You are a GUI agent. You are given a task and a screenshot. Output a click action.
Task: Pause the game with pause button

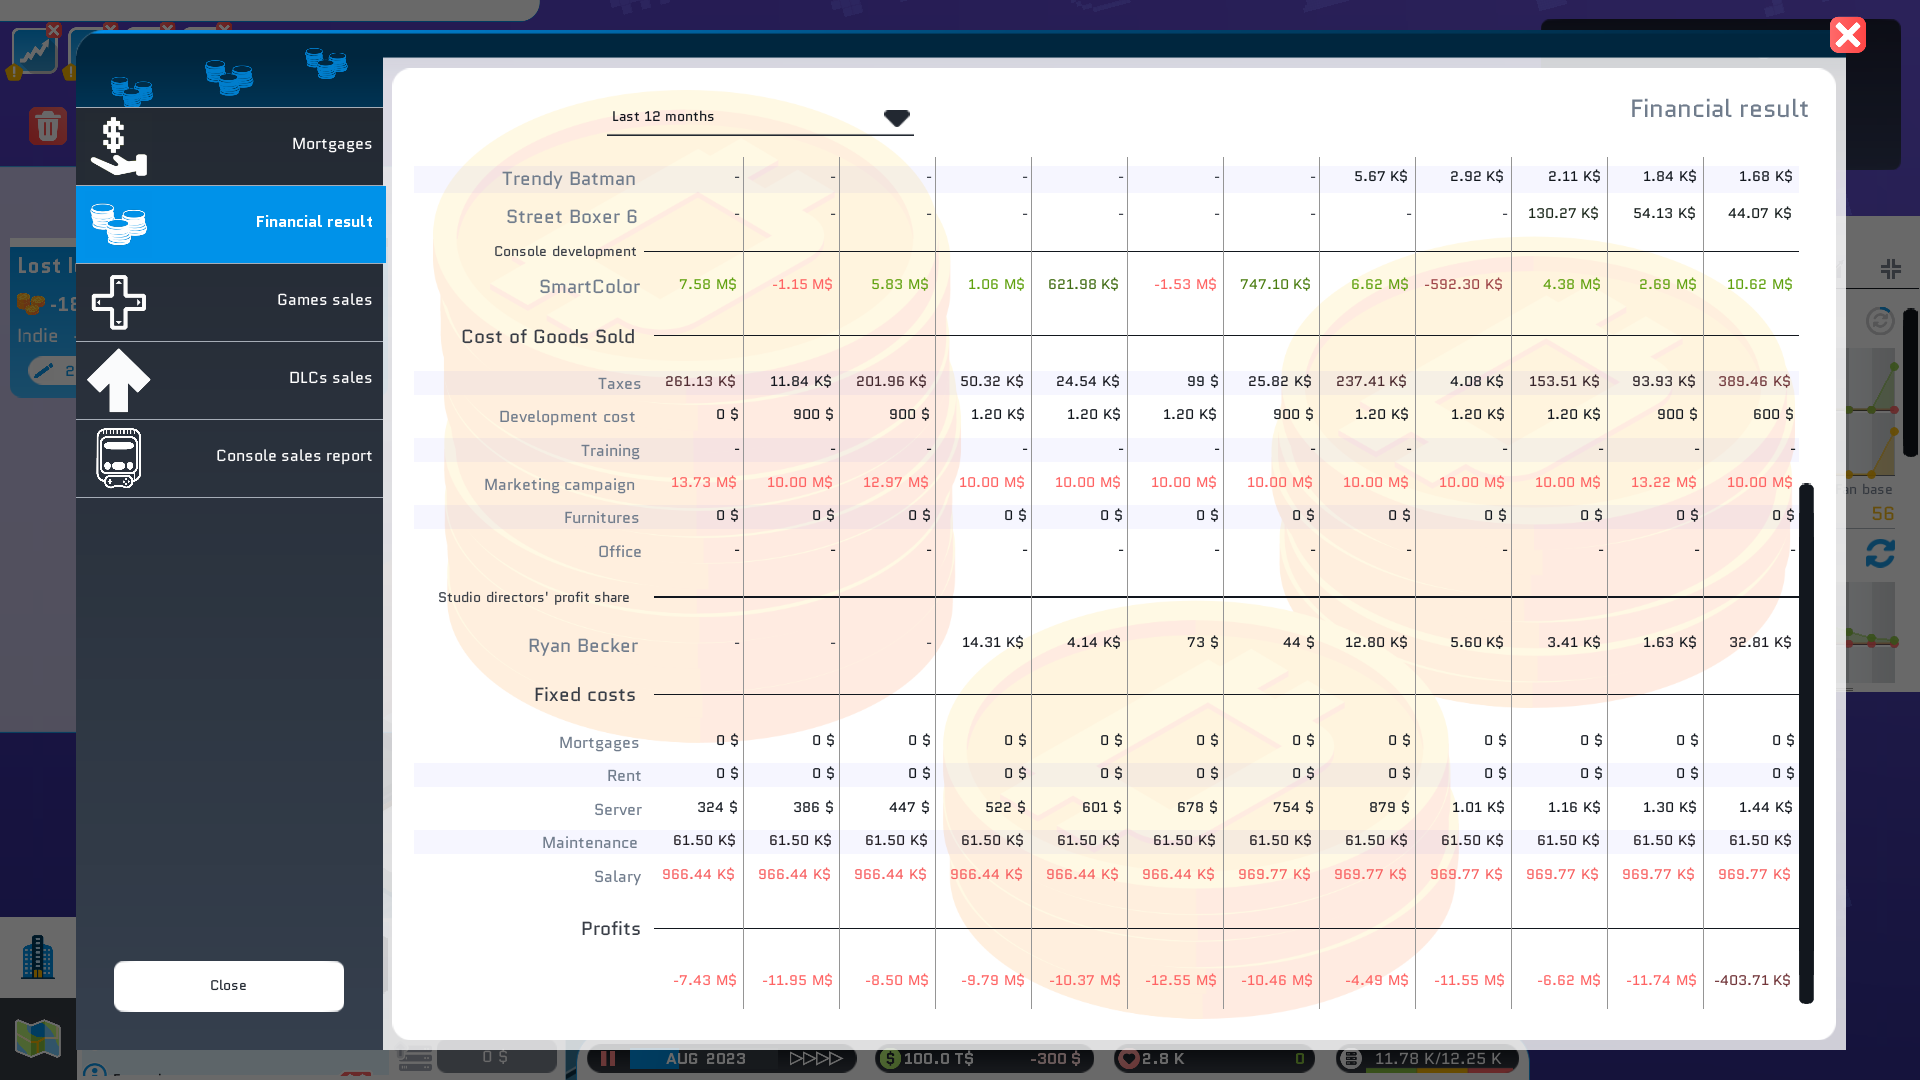pos(608,1058)
